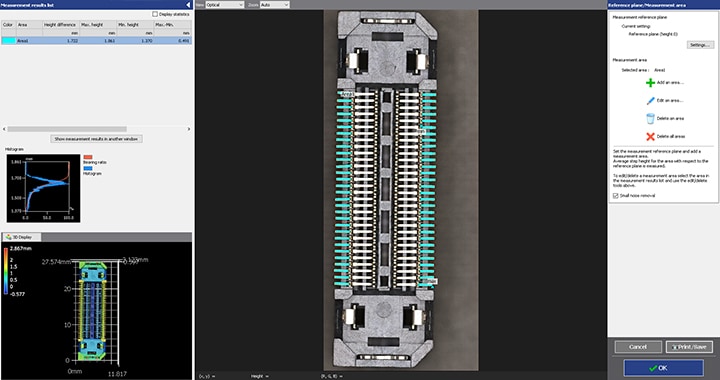Click the blue pencil Edit an area icon
This screenshot has width=720, height=380.
pos(650,101)
